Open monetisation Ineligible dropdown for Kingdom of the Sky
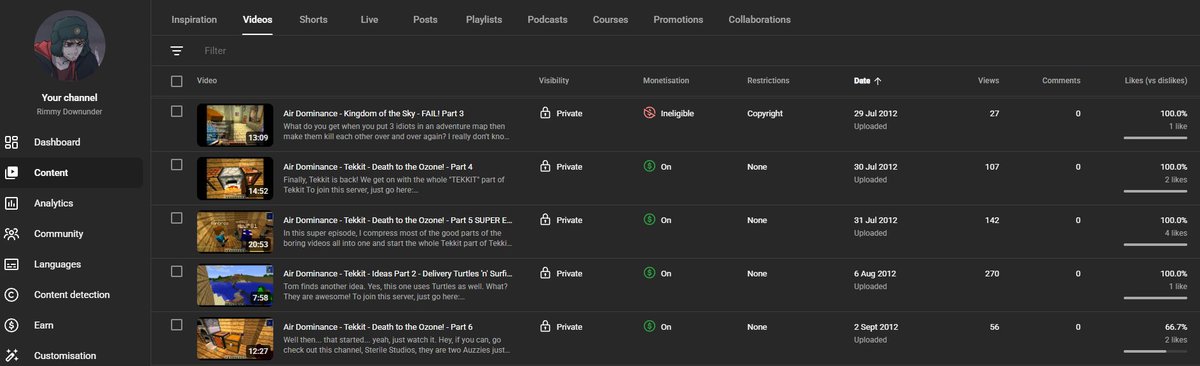Image resolution: width=1200 pixels, height=366 pixels. click(668, 114)
